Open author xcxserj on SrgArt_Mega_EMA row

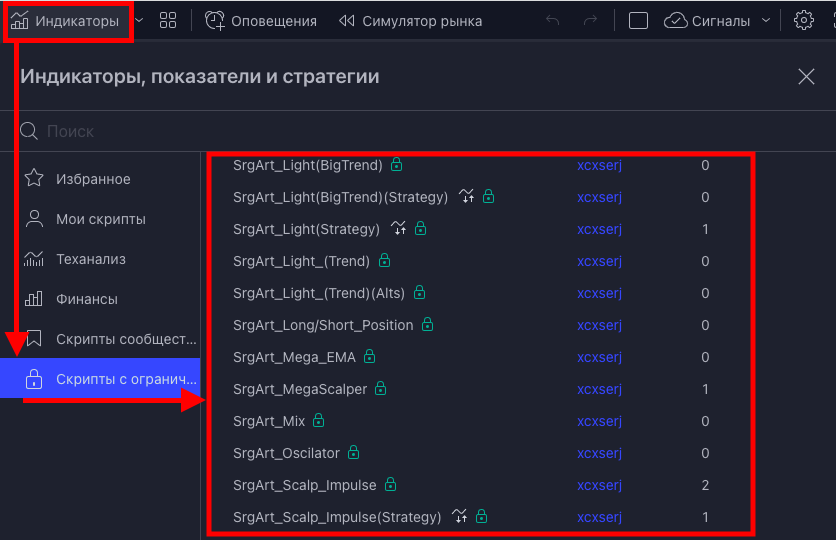(x=599, y=357)
